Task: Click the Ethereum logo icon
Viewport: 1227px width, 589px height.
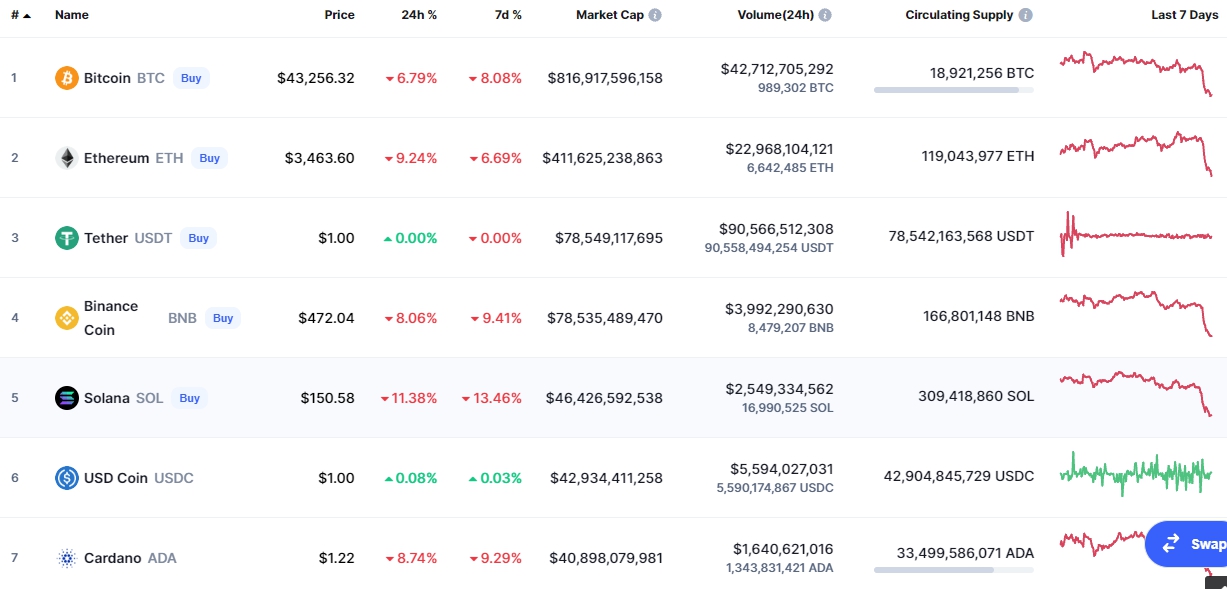Action: pyautogui.click(x=67, y=158)
